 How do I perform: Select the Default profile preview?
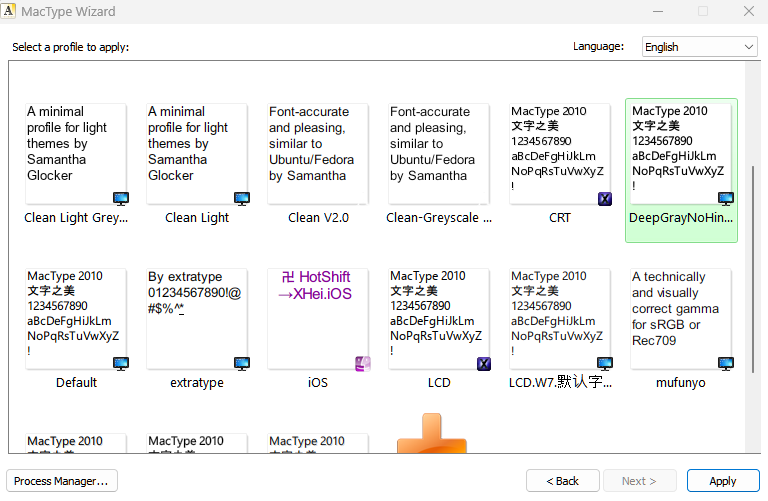tap(76, 319)
